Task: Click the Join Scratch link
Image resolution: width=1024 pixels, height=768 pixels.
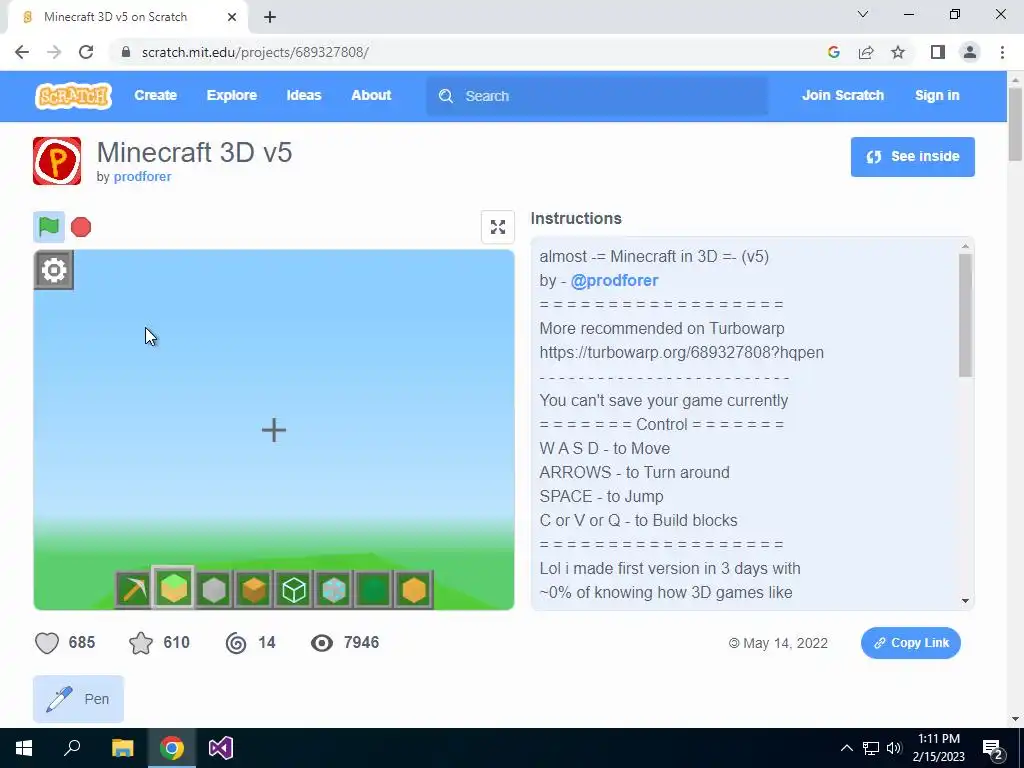Action: coord(842,95)
